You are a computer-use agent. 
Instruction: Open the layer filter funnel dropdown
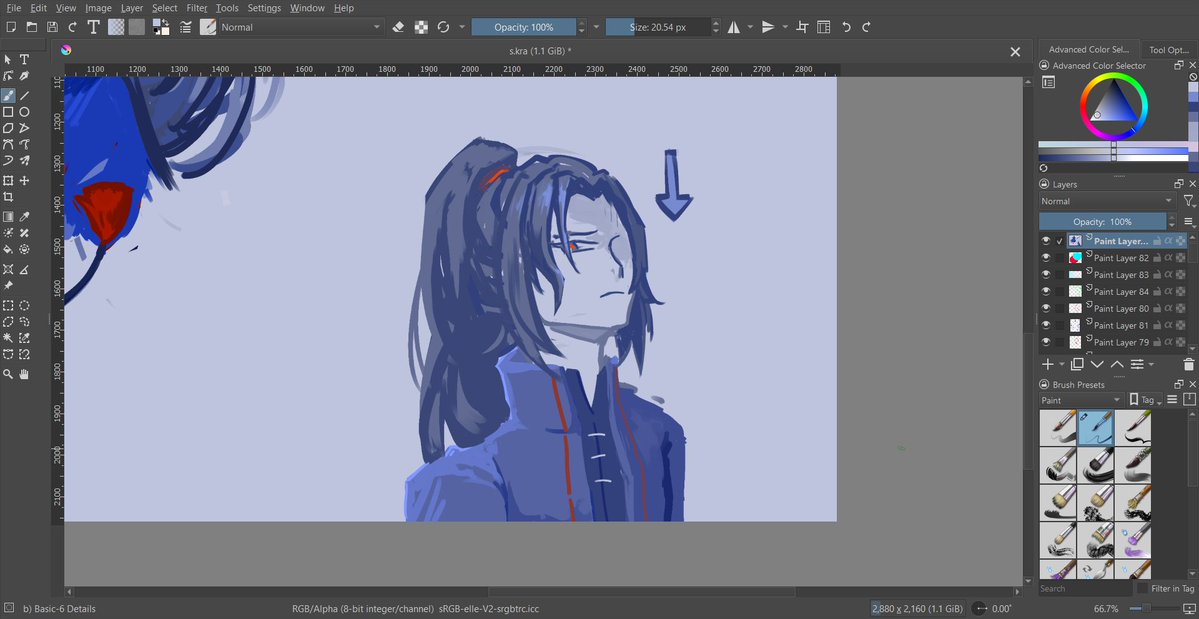pyautogui.click(x=1189, y=201)
